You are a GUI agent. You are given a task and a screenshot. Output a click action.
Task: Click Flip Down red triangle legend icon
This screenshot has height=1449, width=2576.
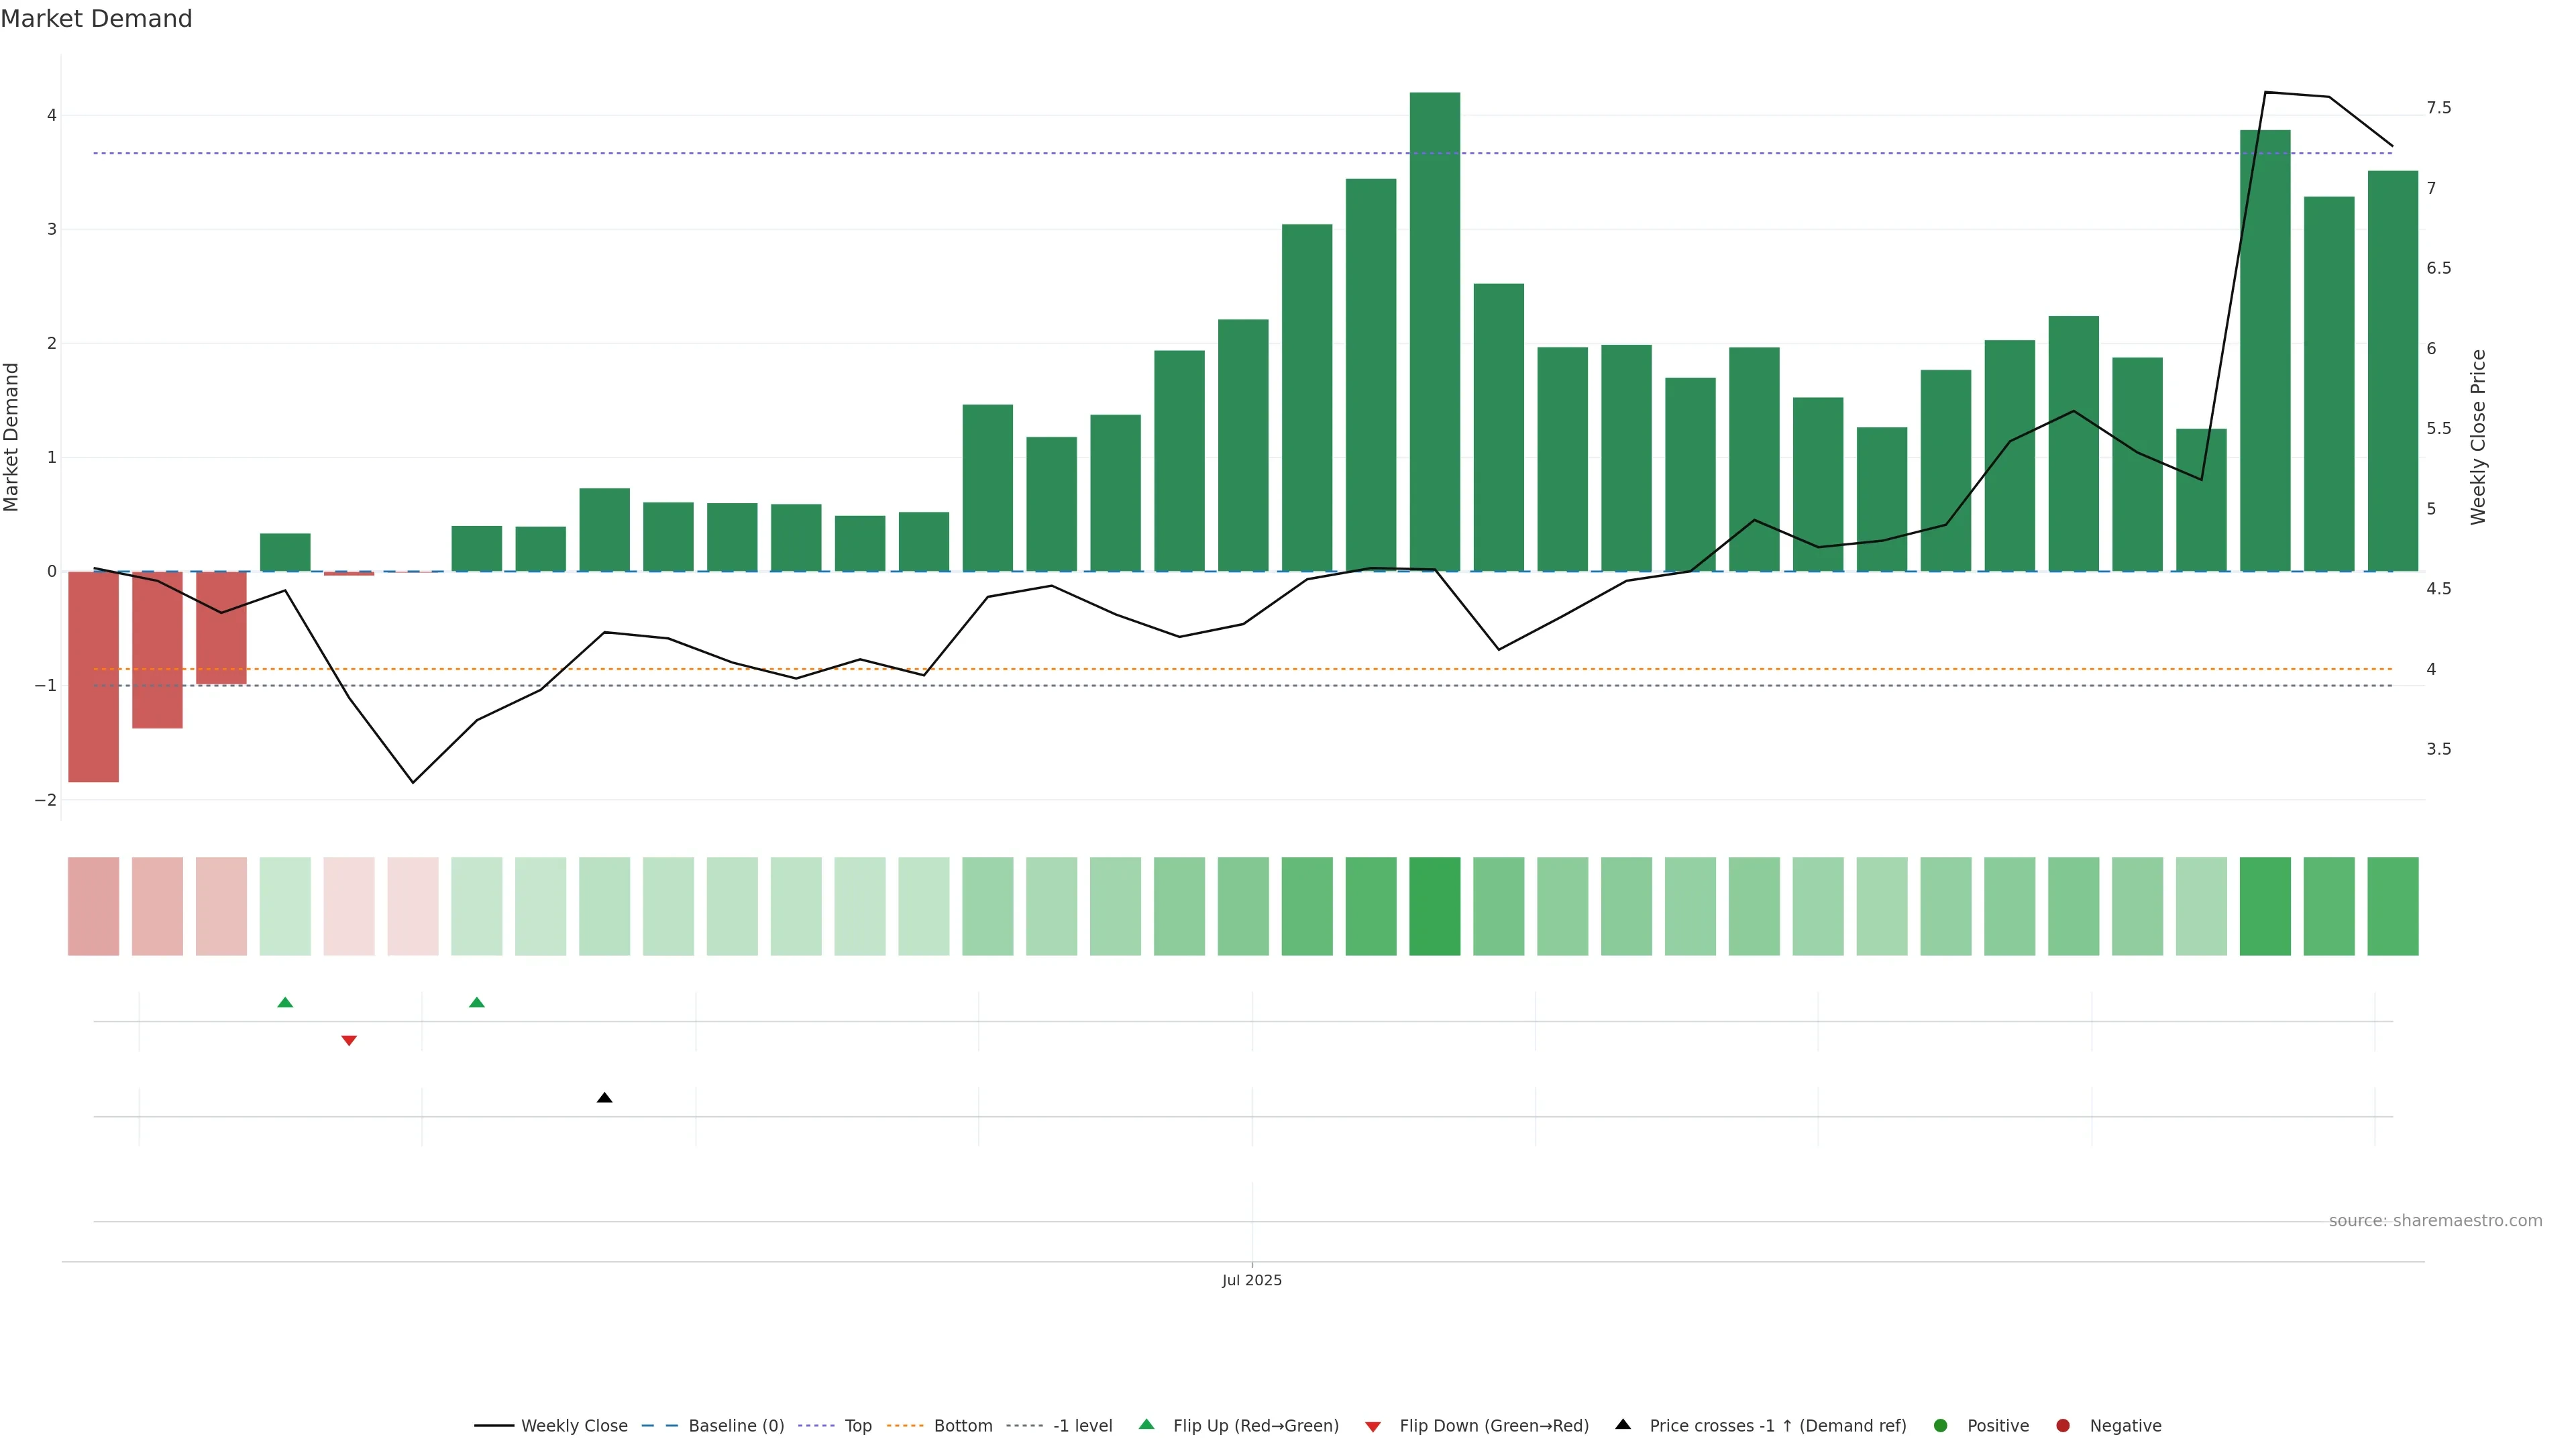point(1373,1427)
